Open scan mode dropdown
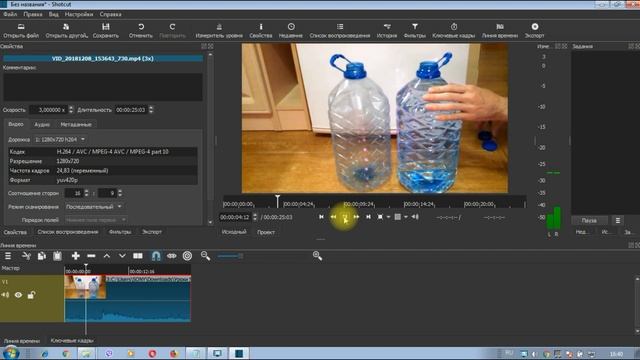Viewport: 640px width, 360px height. click(x=94, y=207)
